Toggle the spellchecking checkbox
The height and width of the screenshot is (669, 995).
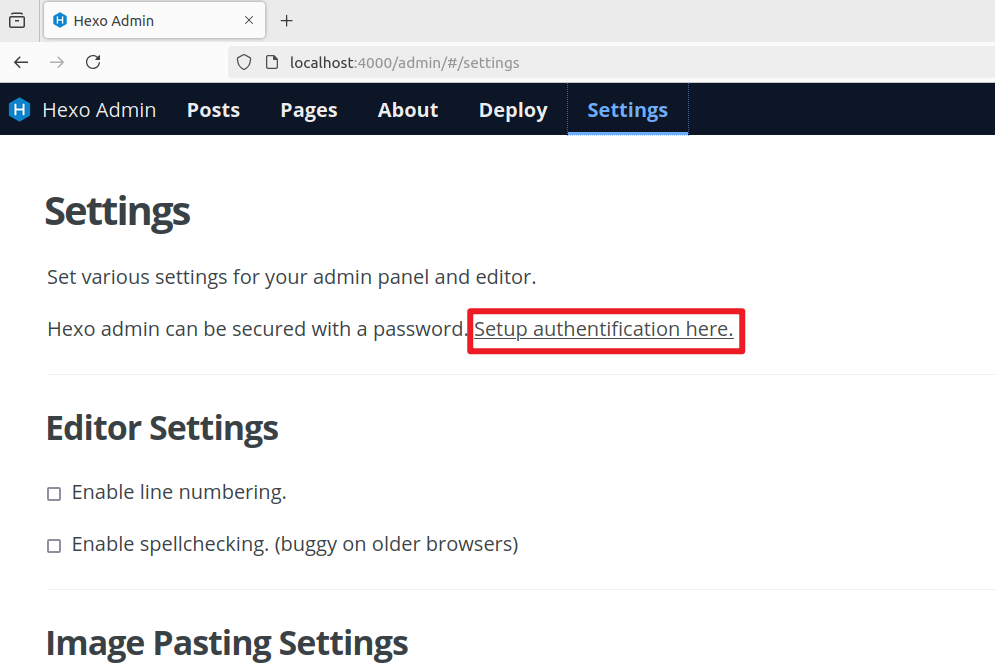pos(54,545)
